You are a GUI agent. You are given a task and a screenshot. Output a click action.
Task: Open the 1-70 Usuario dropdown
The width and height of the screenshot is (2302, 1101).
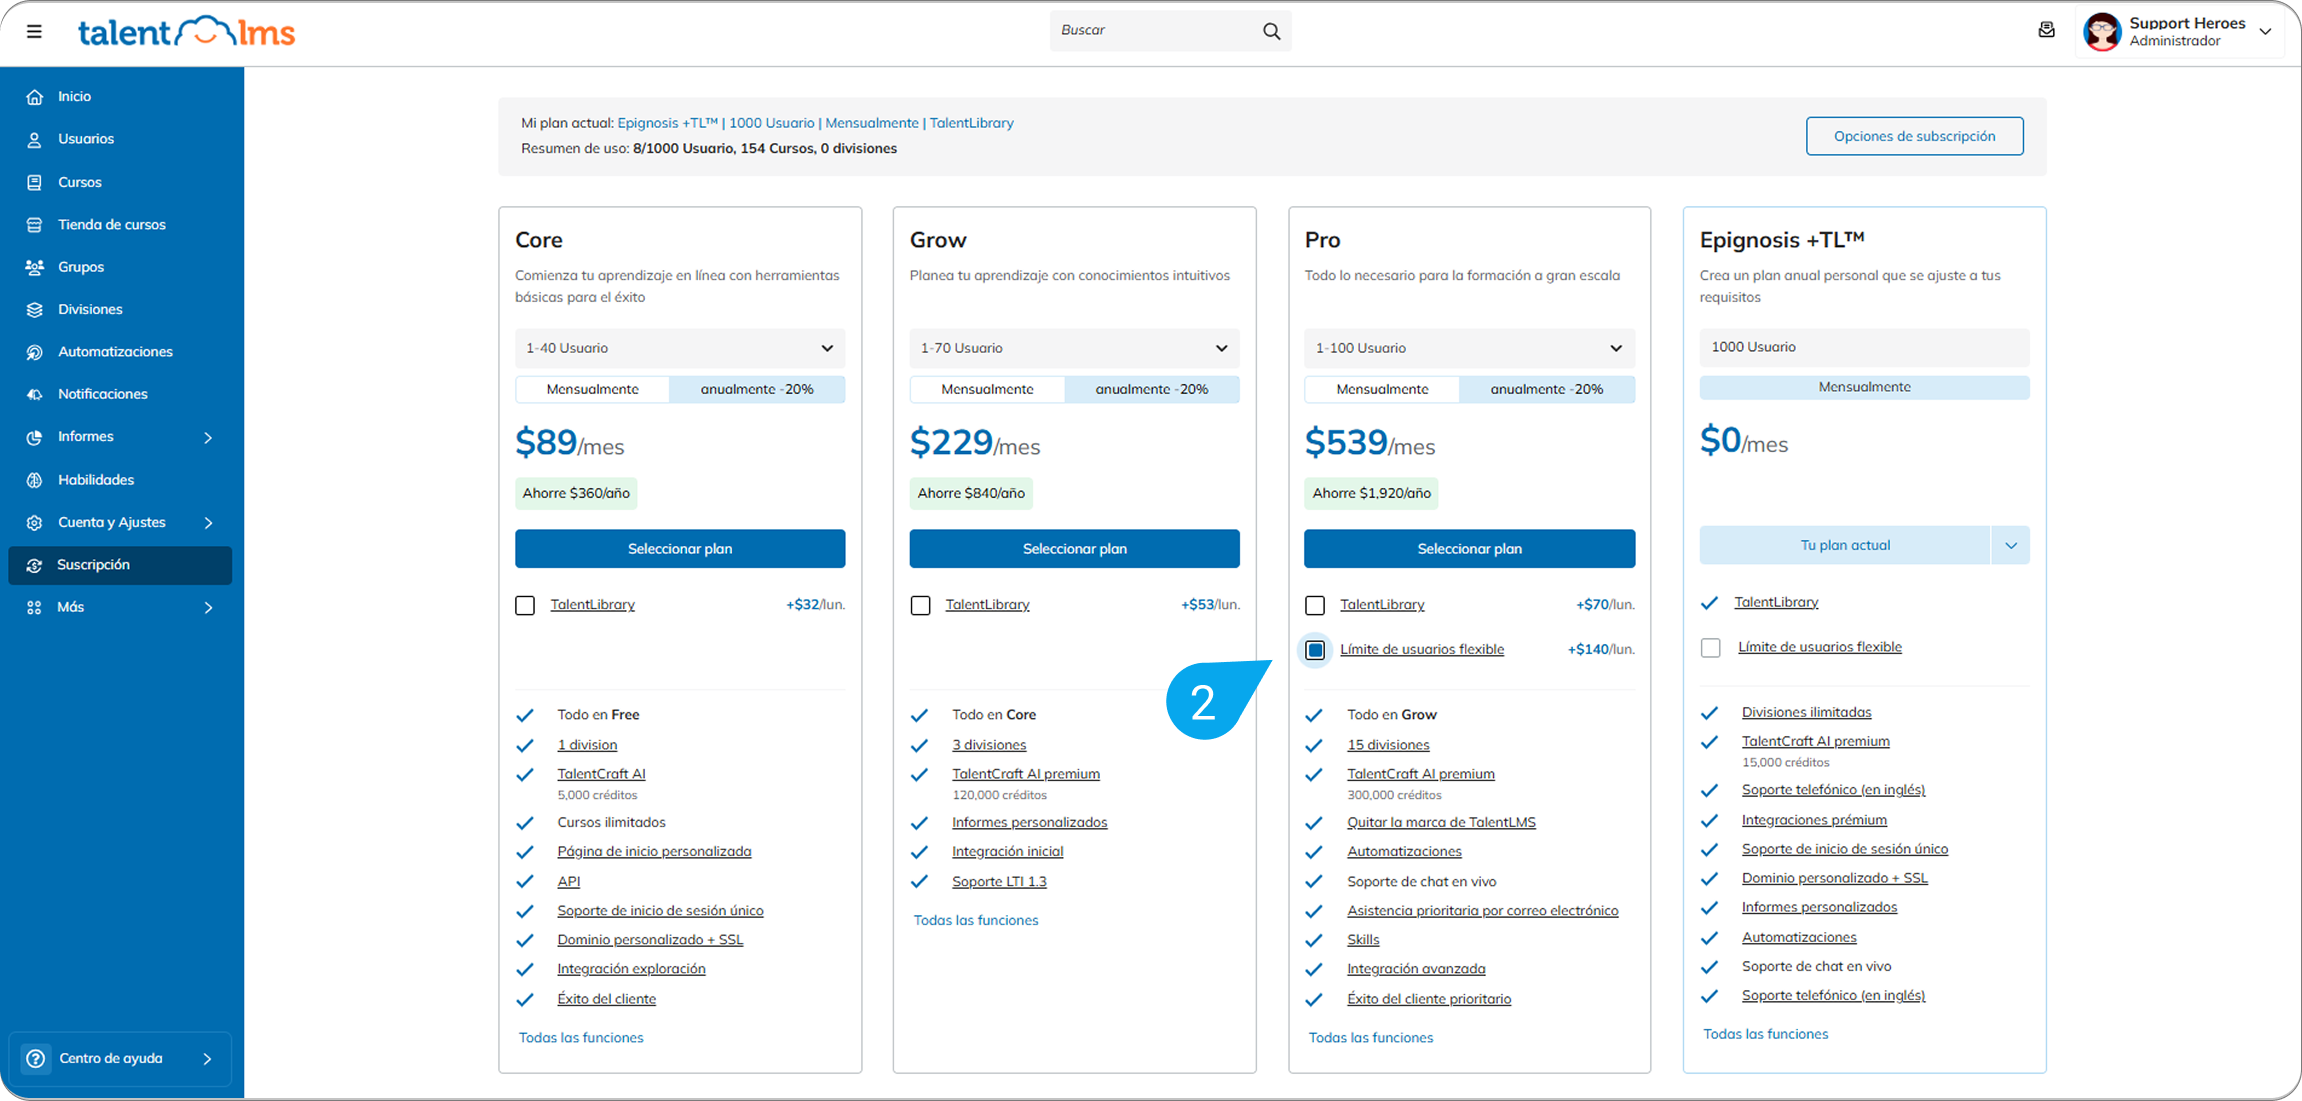1074,348
